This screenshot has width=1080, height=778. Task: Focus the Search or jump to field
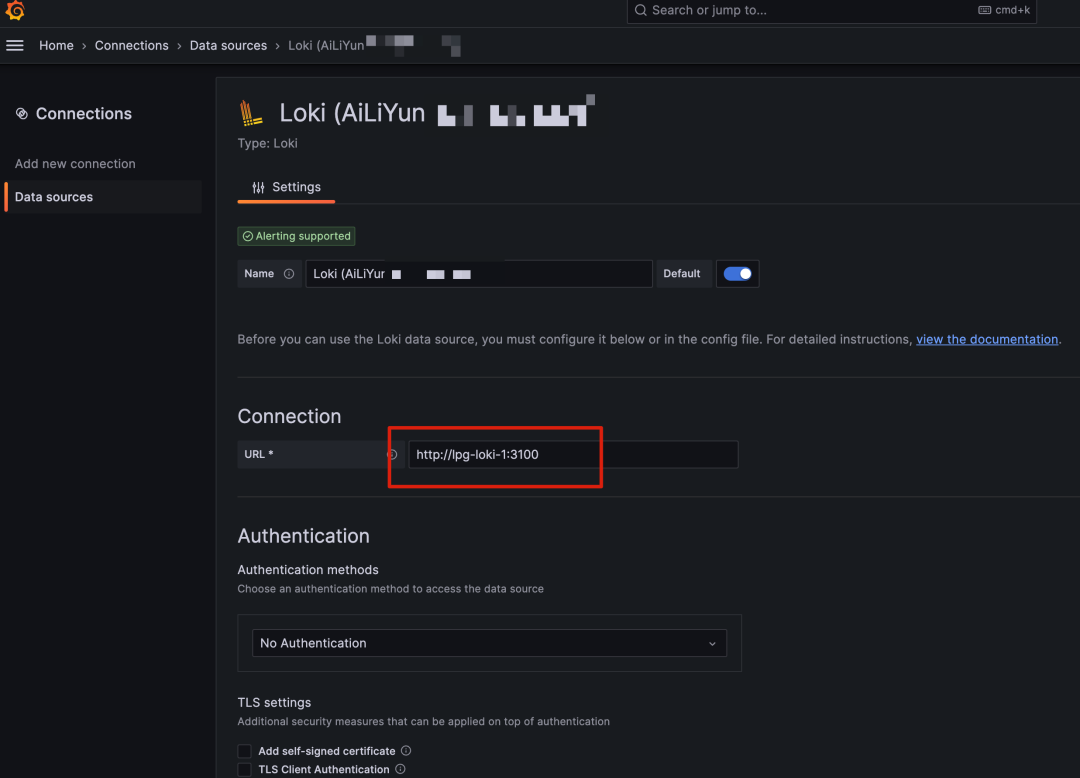[x=831, y=10]
